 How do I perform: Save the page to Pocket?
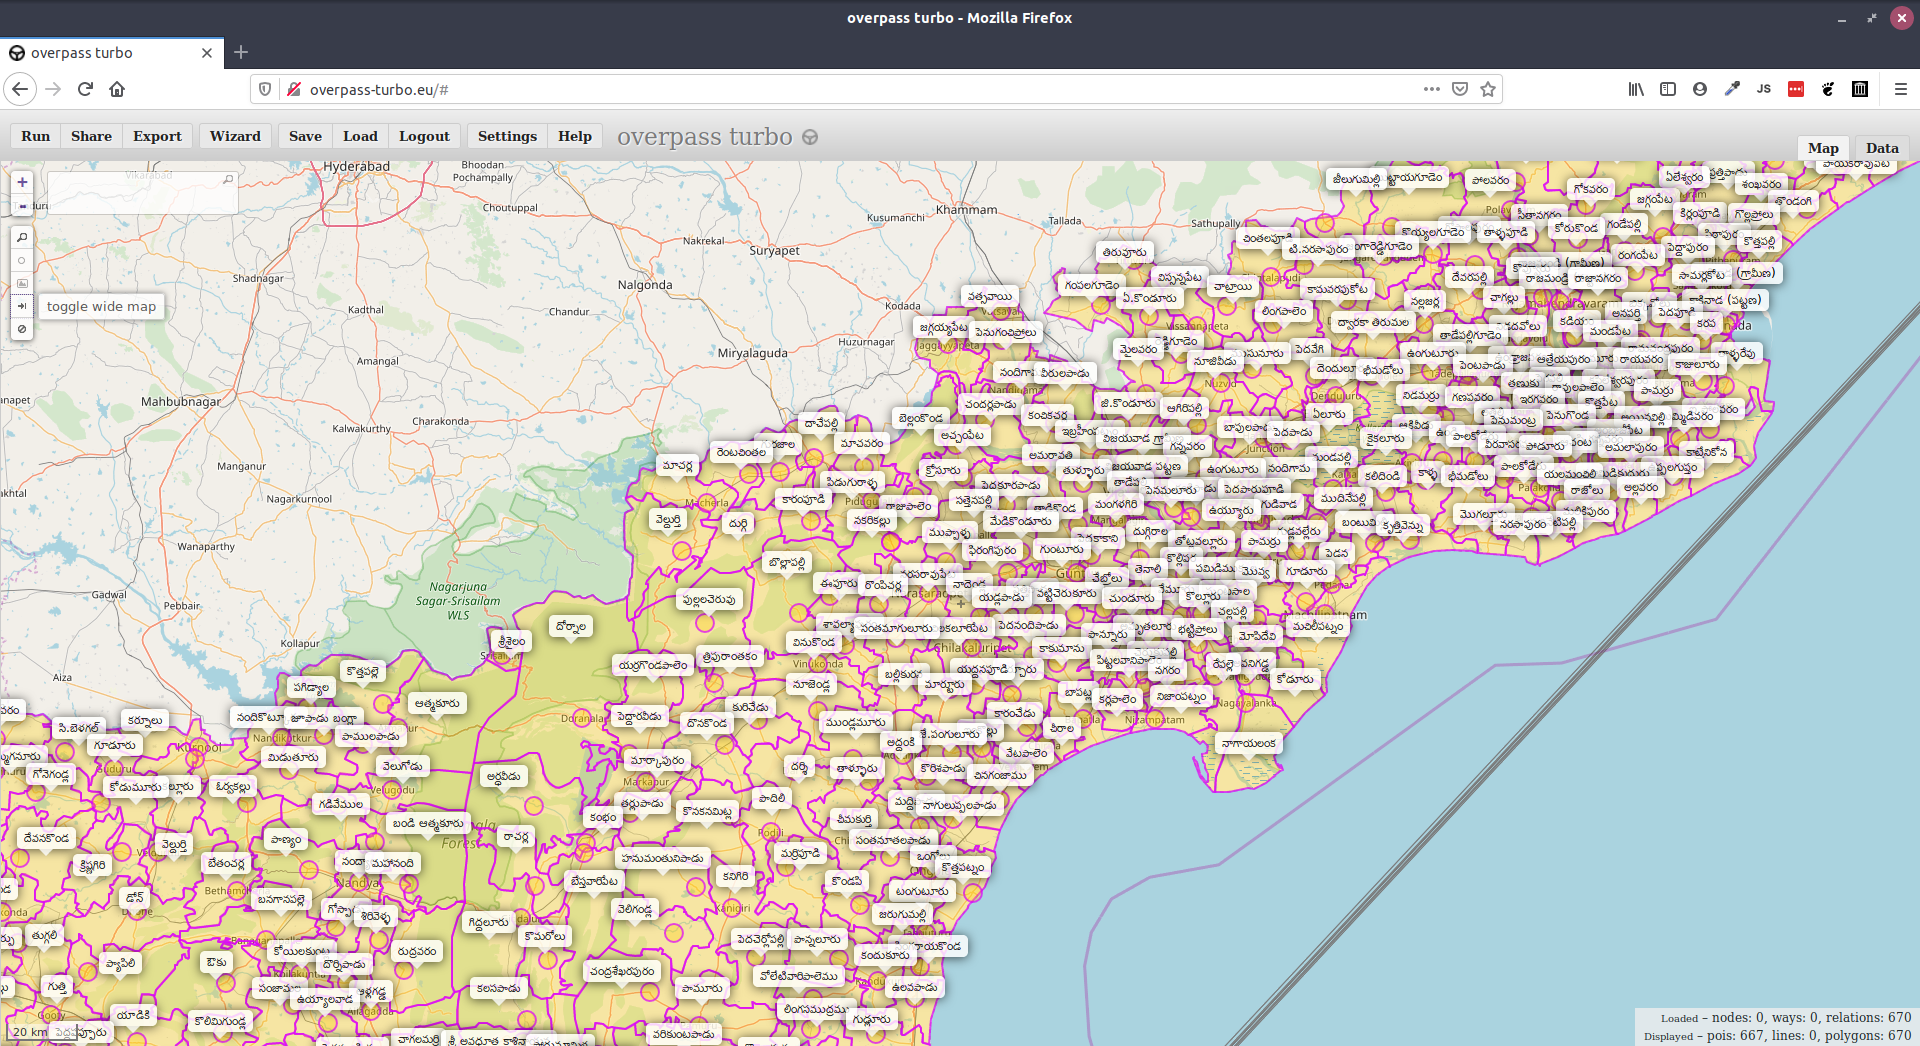coord(1460,89)
